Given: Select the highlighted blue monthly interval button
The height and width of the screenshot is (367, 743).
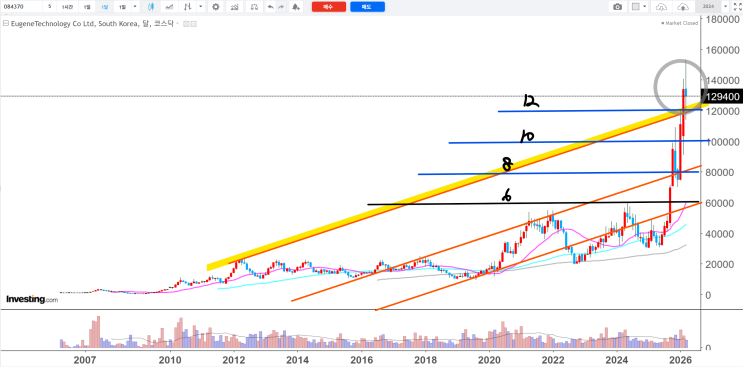Looking at the screenshot, I should (105, 7).
